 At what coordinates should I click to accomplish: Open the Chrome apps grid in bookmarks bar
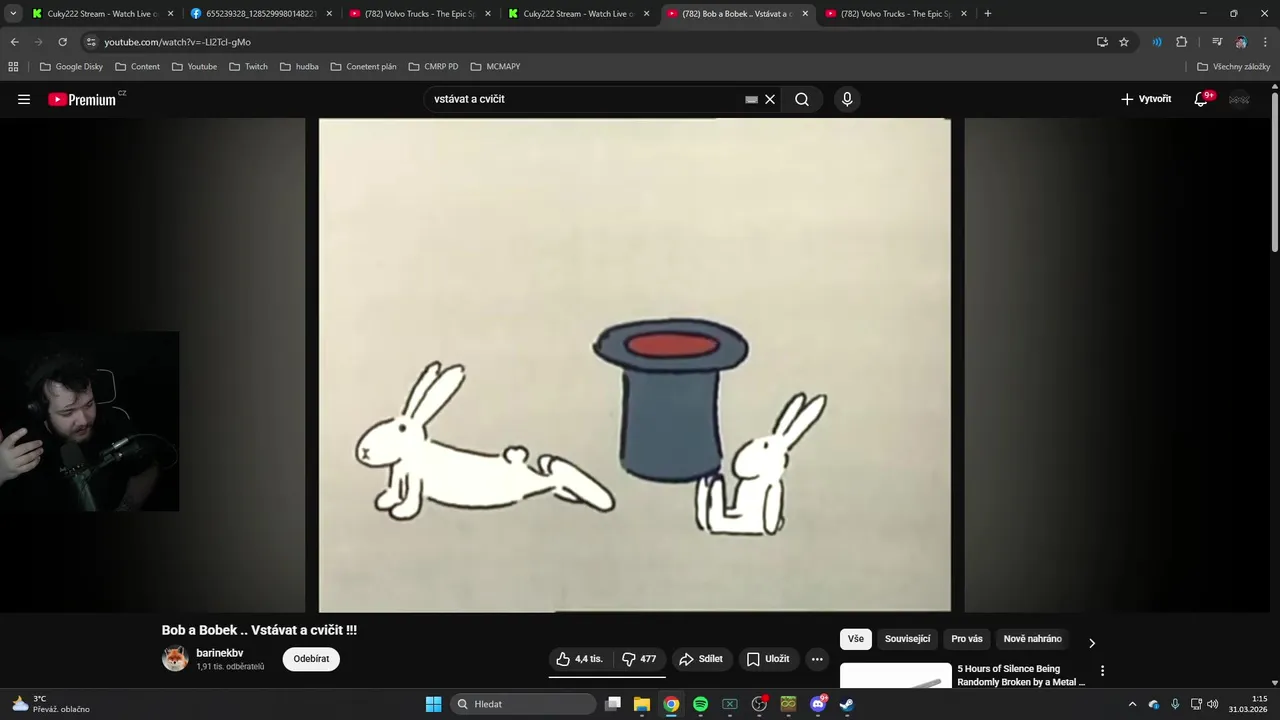click(13, 66)
